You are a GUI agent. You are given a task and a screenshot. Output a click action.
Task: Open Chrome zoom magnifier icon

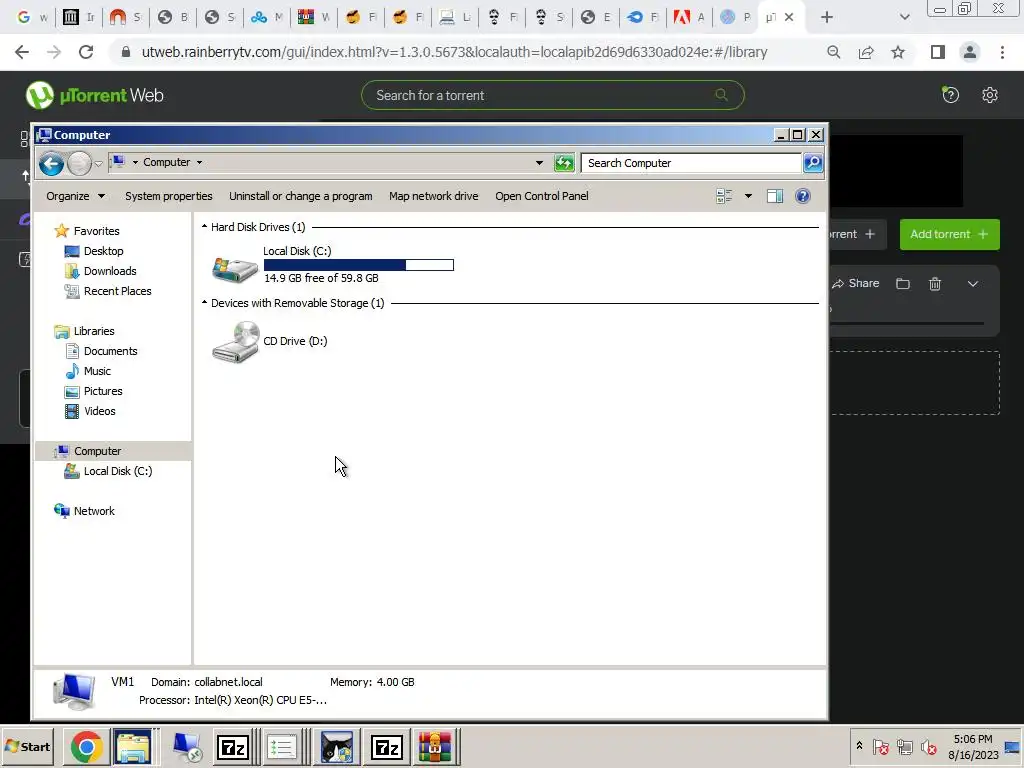coord(833,52)
